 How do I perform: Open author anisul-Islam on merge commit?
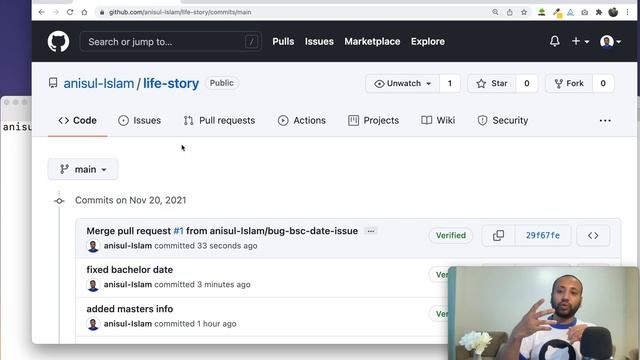[x=128, y=246]
